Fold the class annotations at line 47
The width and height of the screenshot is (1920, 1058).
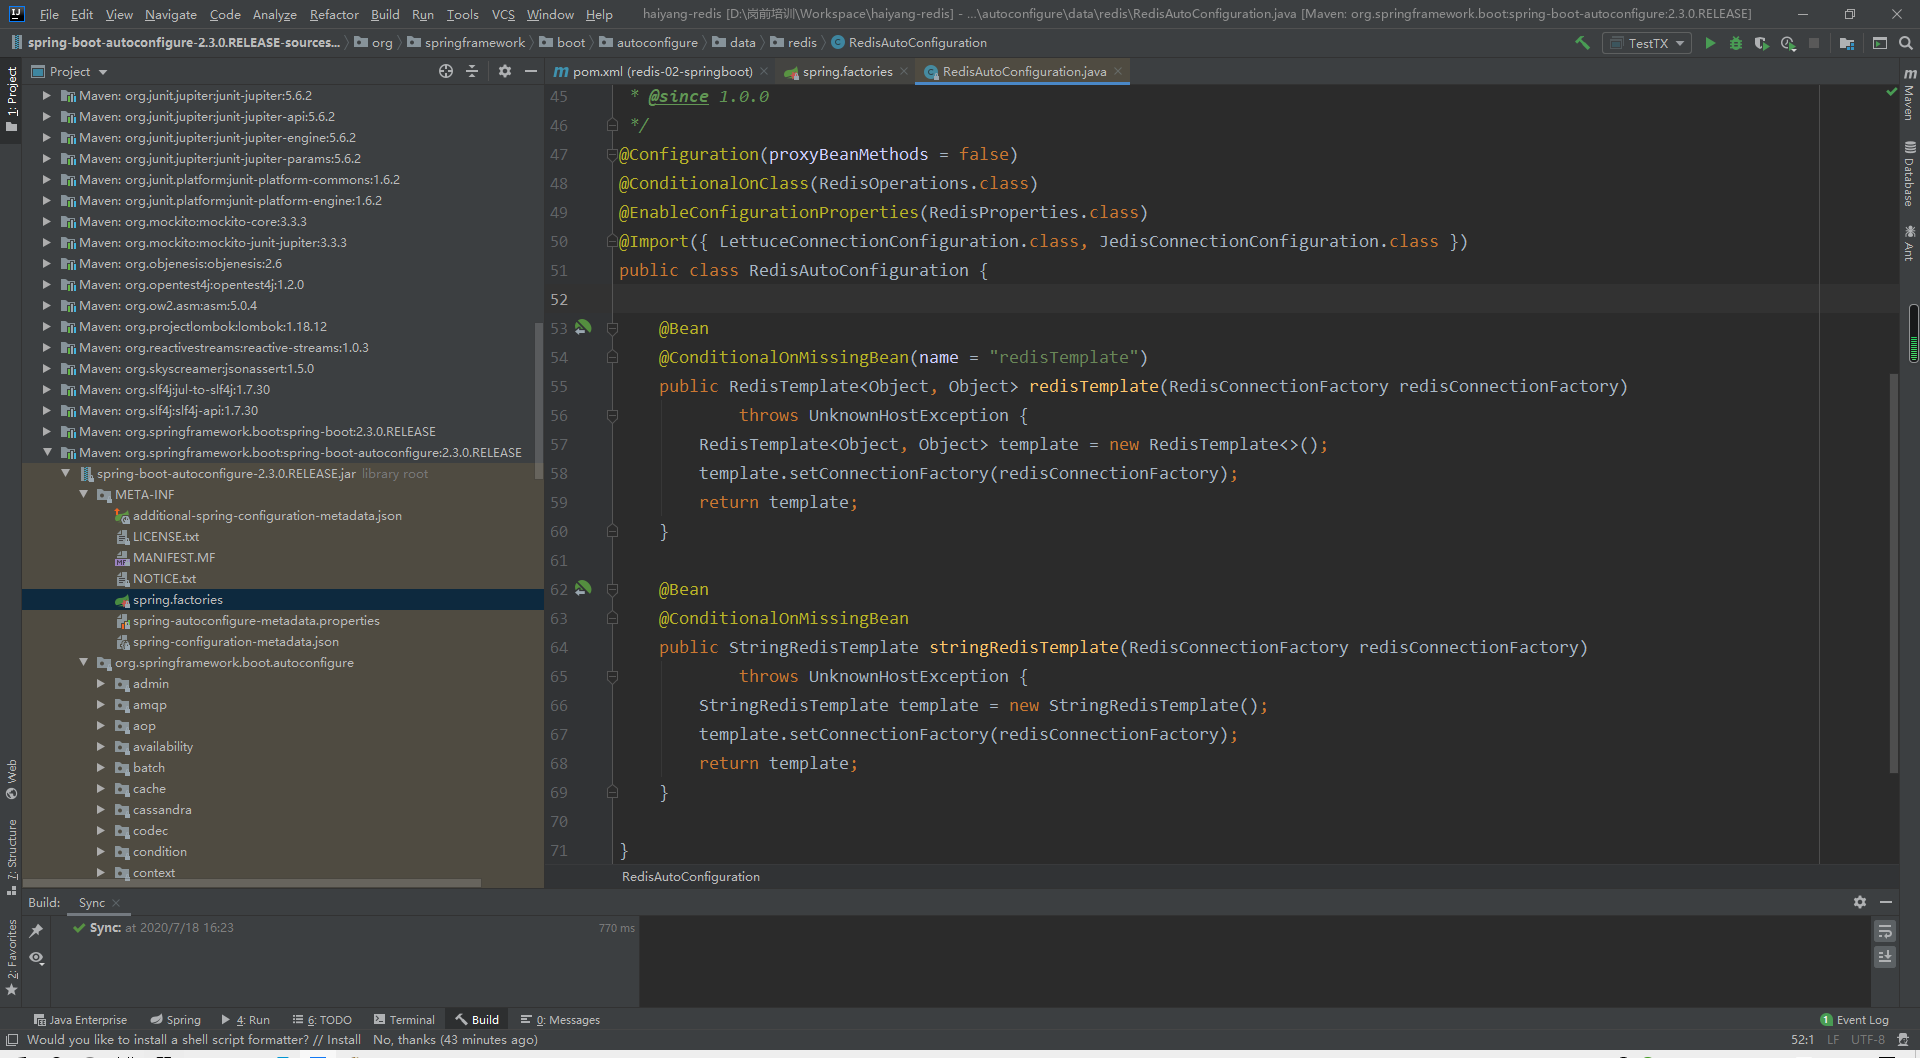point(612,154)
